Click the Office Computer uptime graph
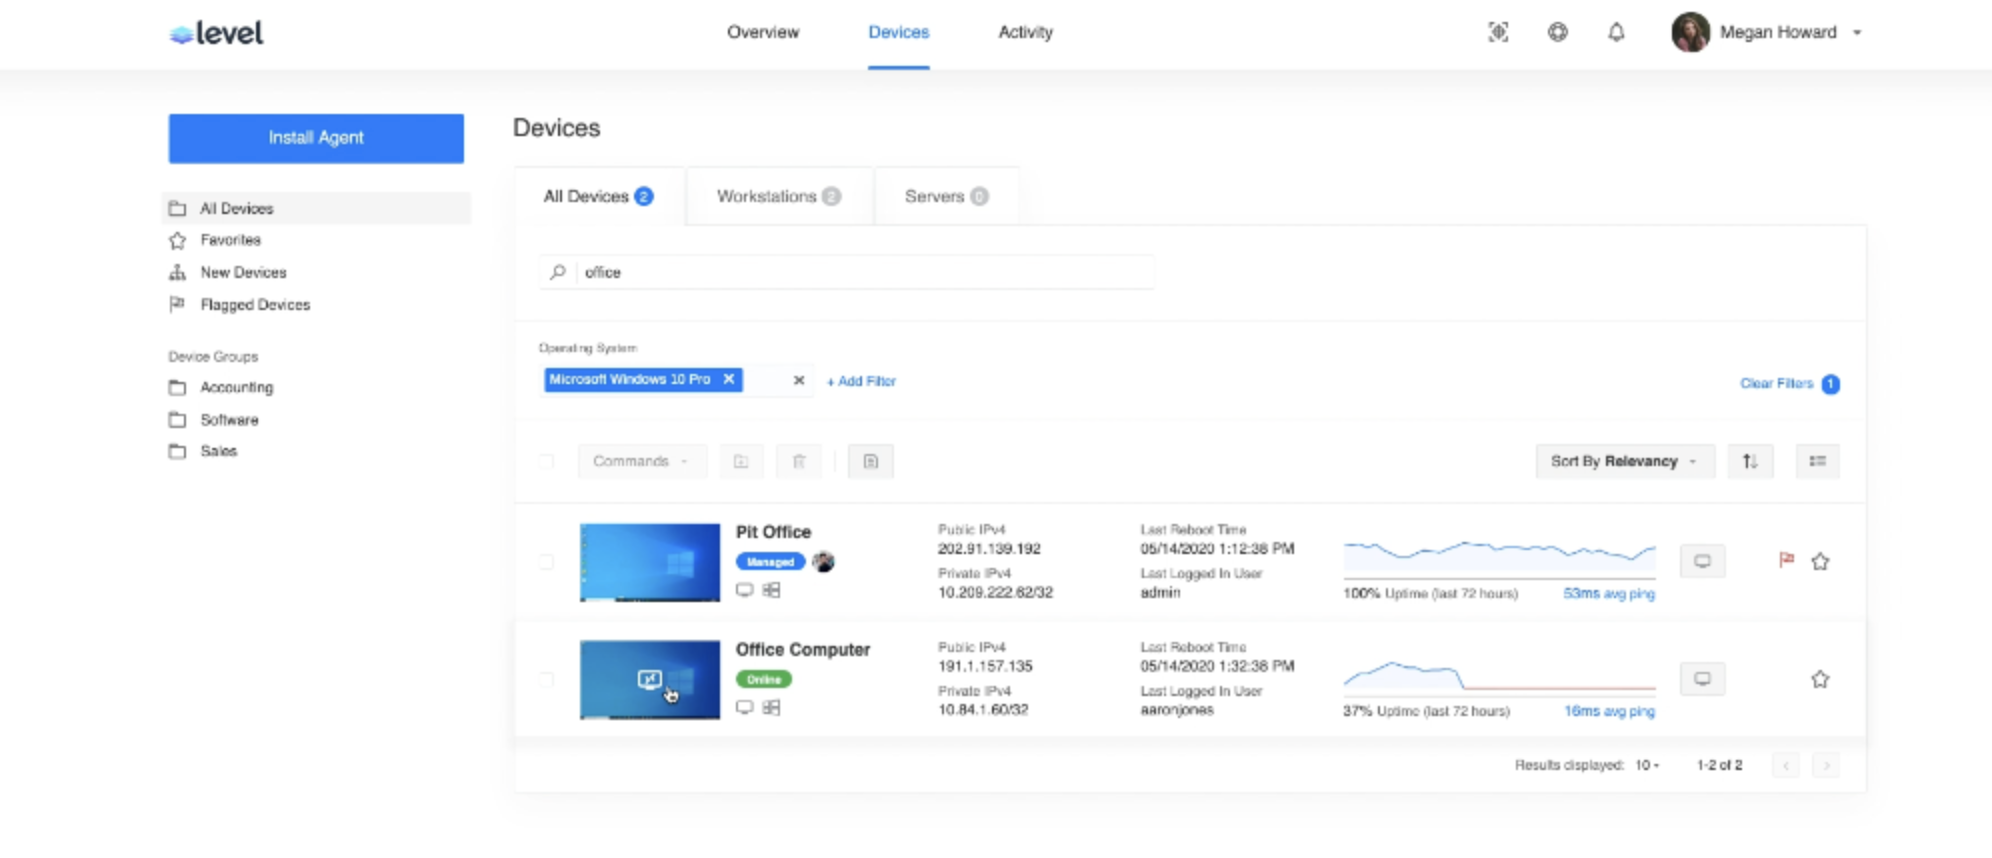 pyautogui.click(x=1499, y=676)
